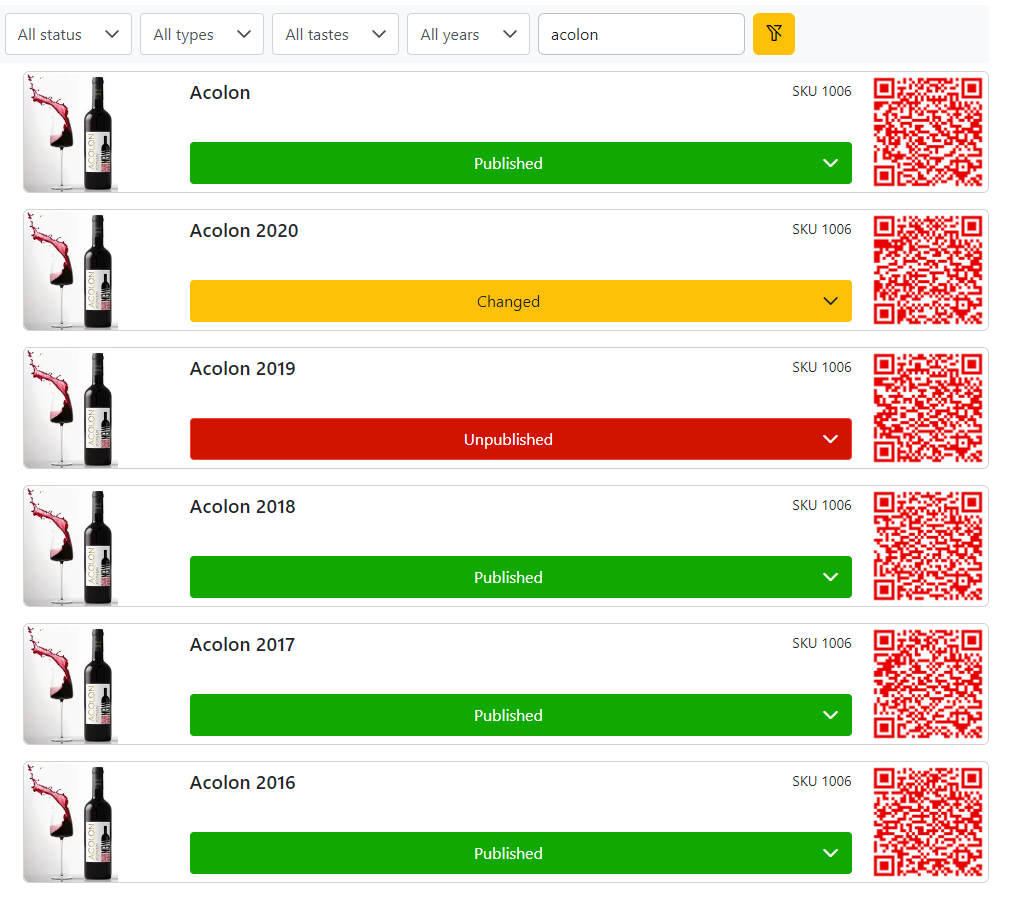
Task: Click the Acolon 2020 title
Action: (244, 231)
